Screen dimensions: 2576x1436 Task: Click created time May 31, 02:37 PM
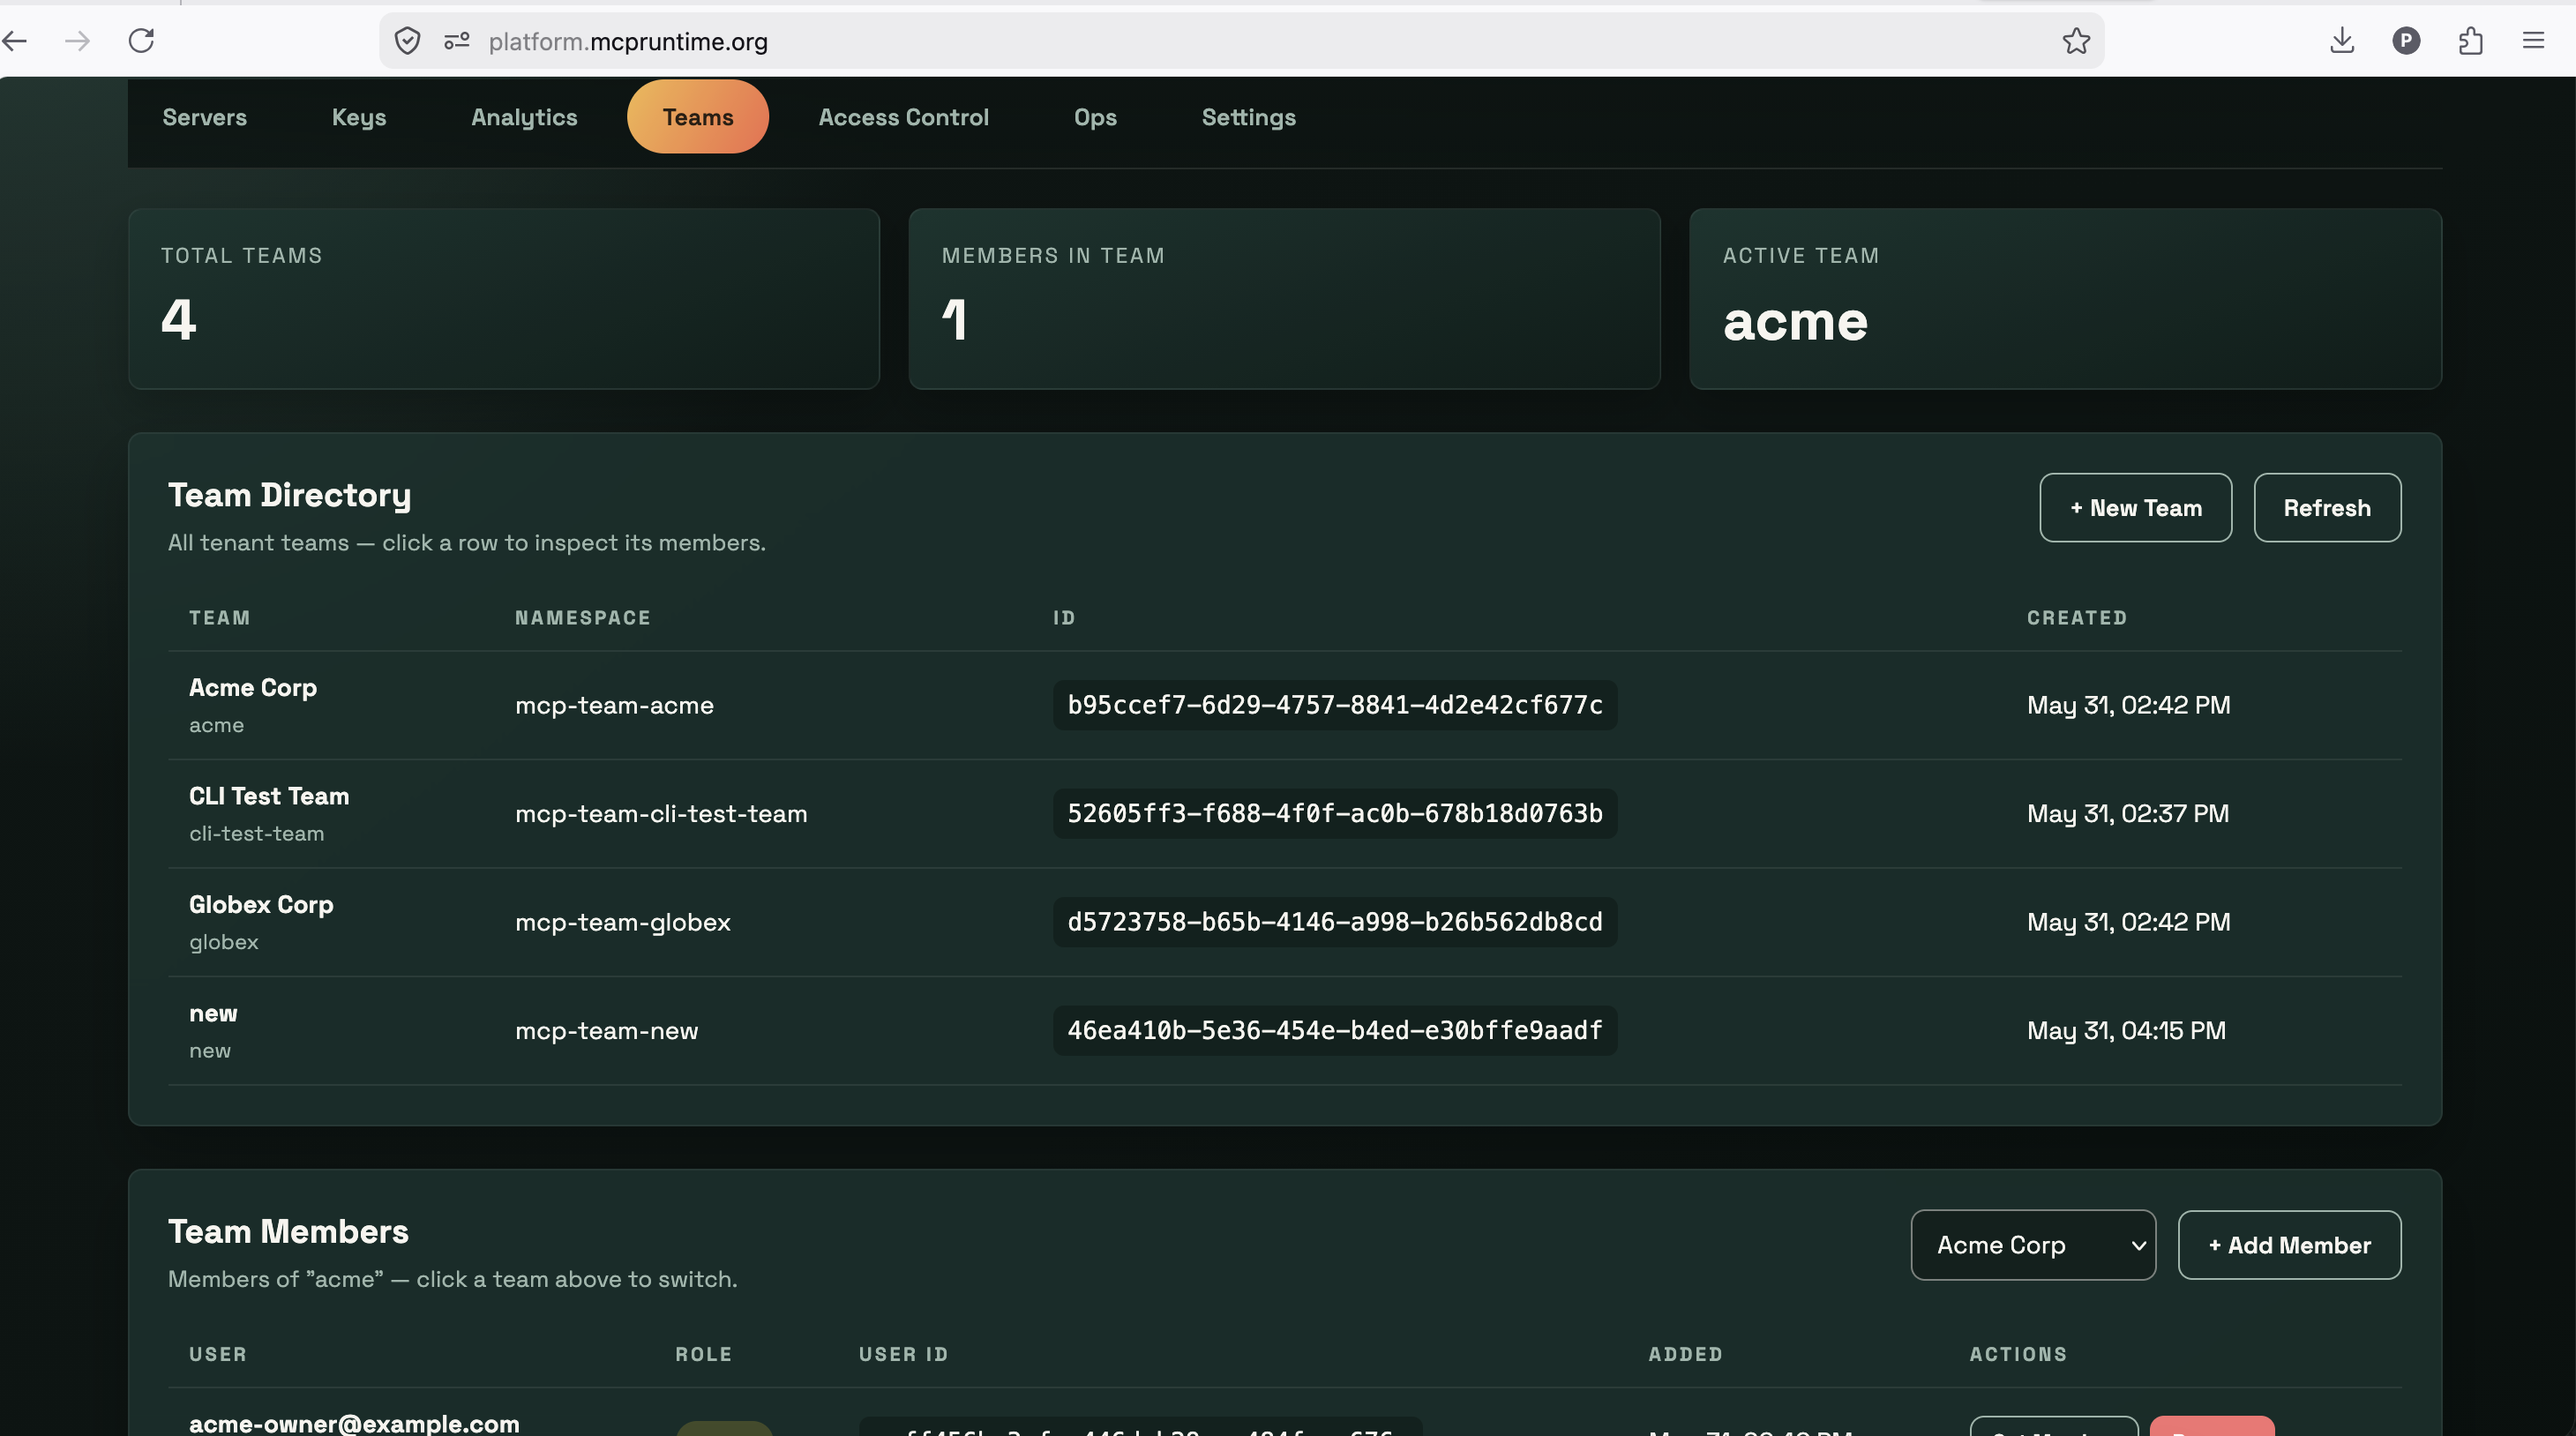click(x=2127, y=814)
